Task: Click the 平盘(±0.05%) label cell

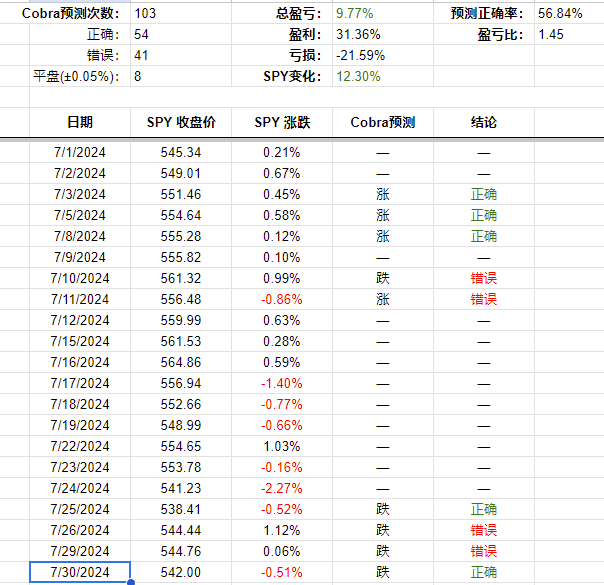Action: click(80, 76)
